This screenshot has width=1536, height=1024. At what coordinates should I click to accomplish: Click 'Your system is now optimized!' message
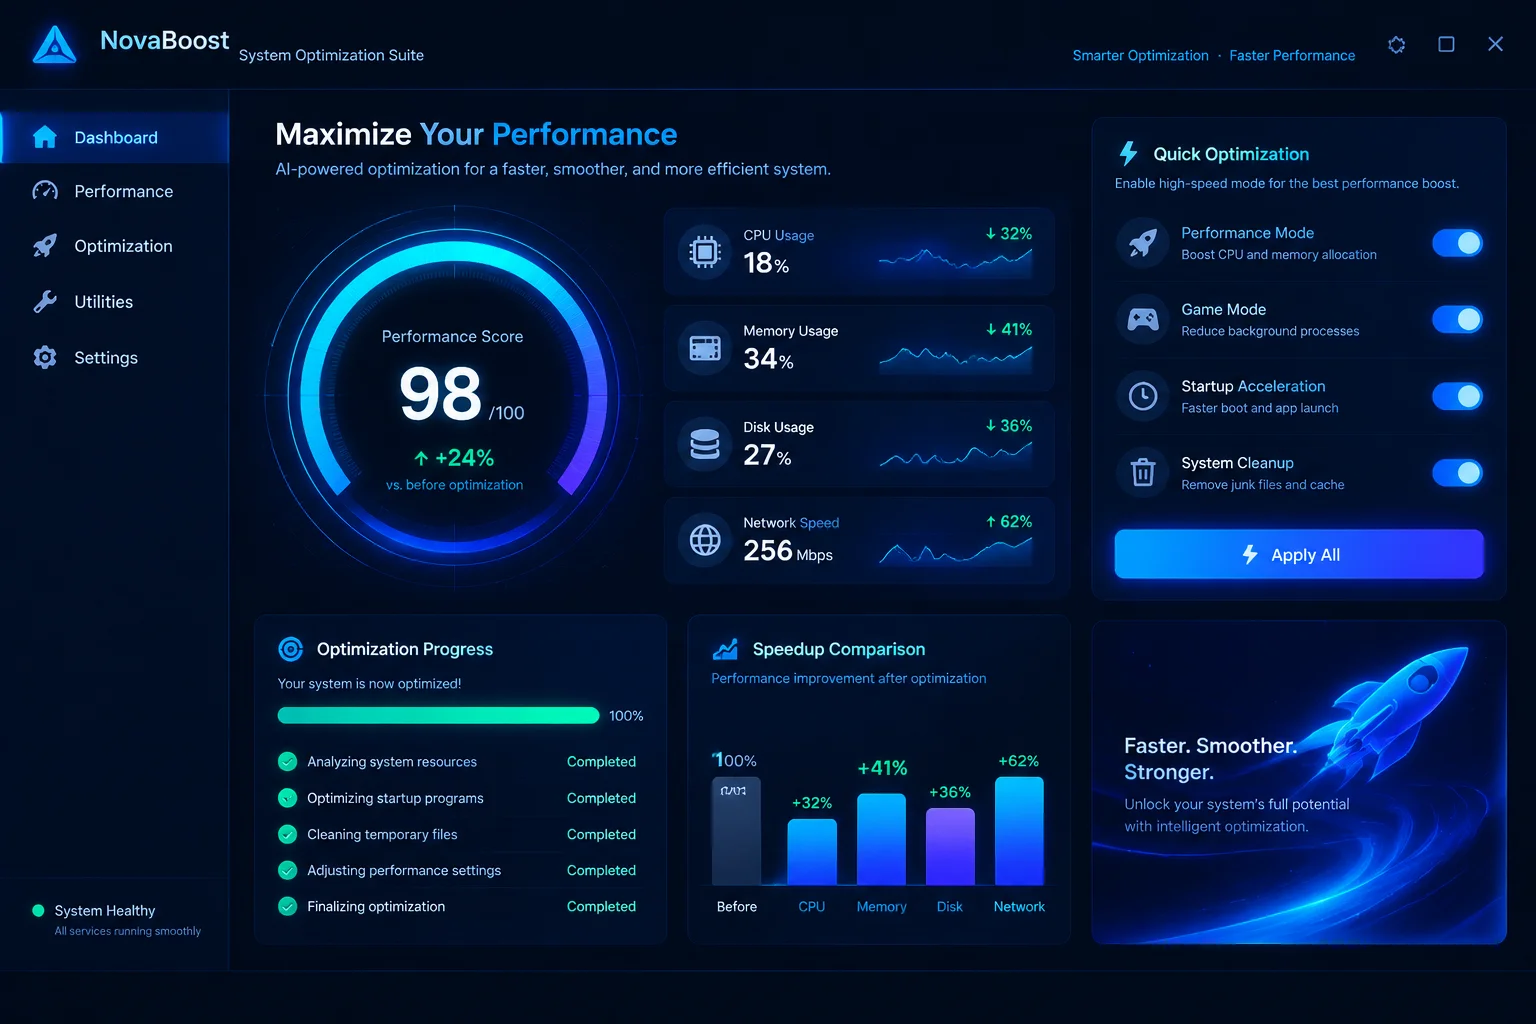click(x=369, y=684)
